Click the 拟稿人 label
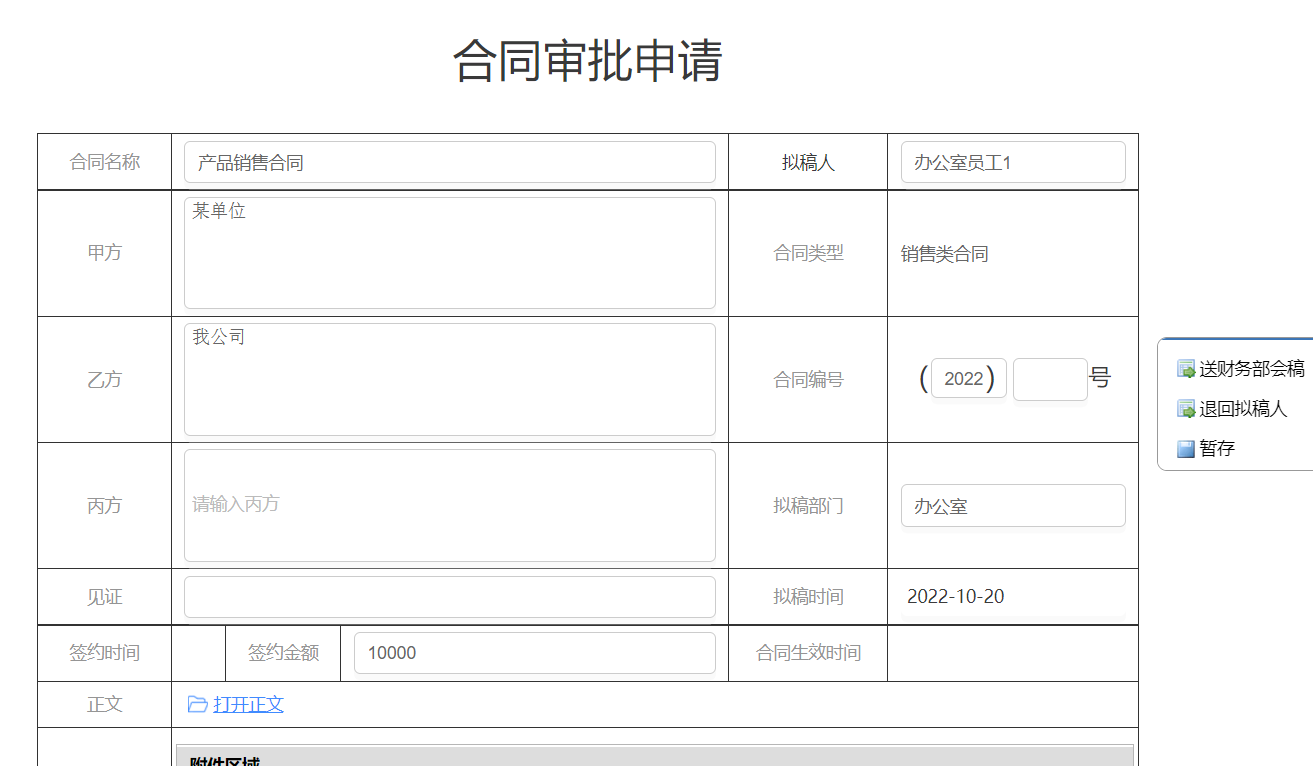 808,162
